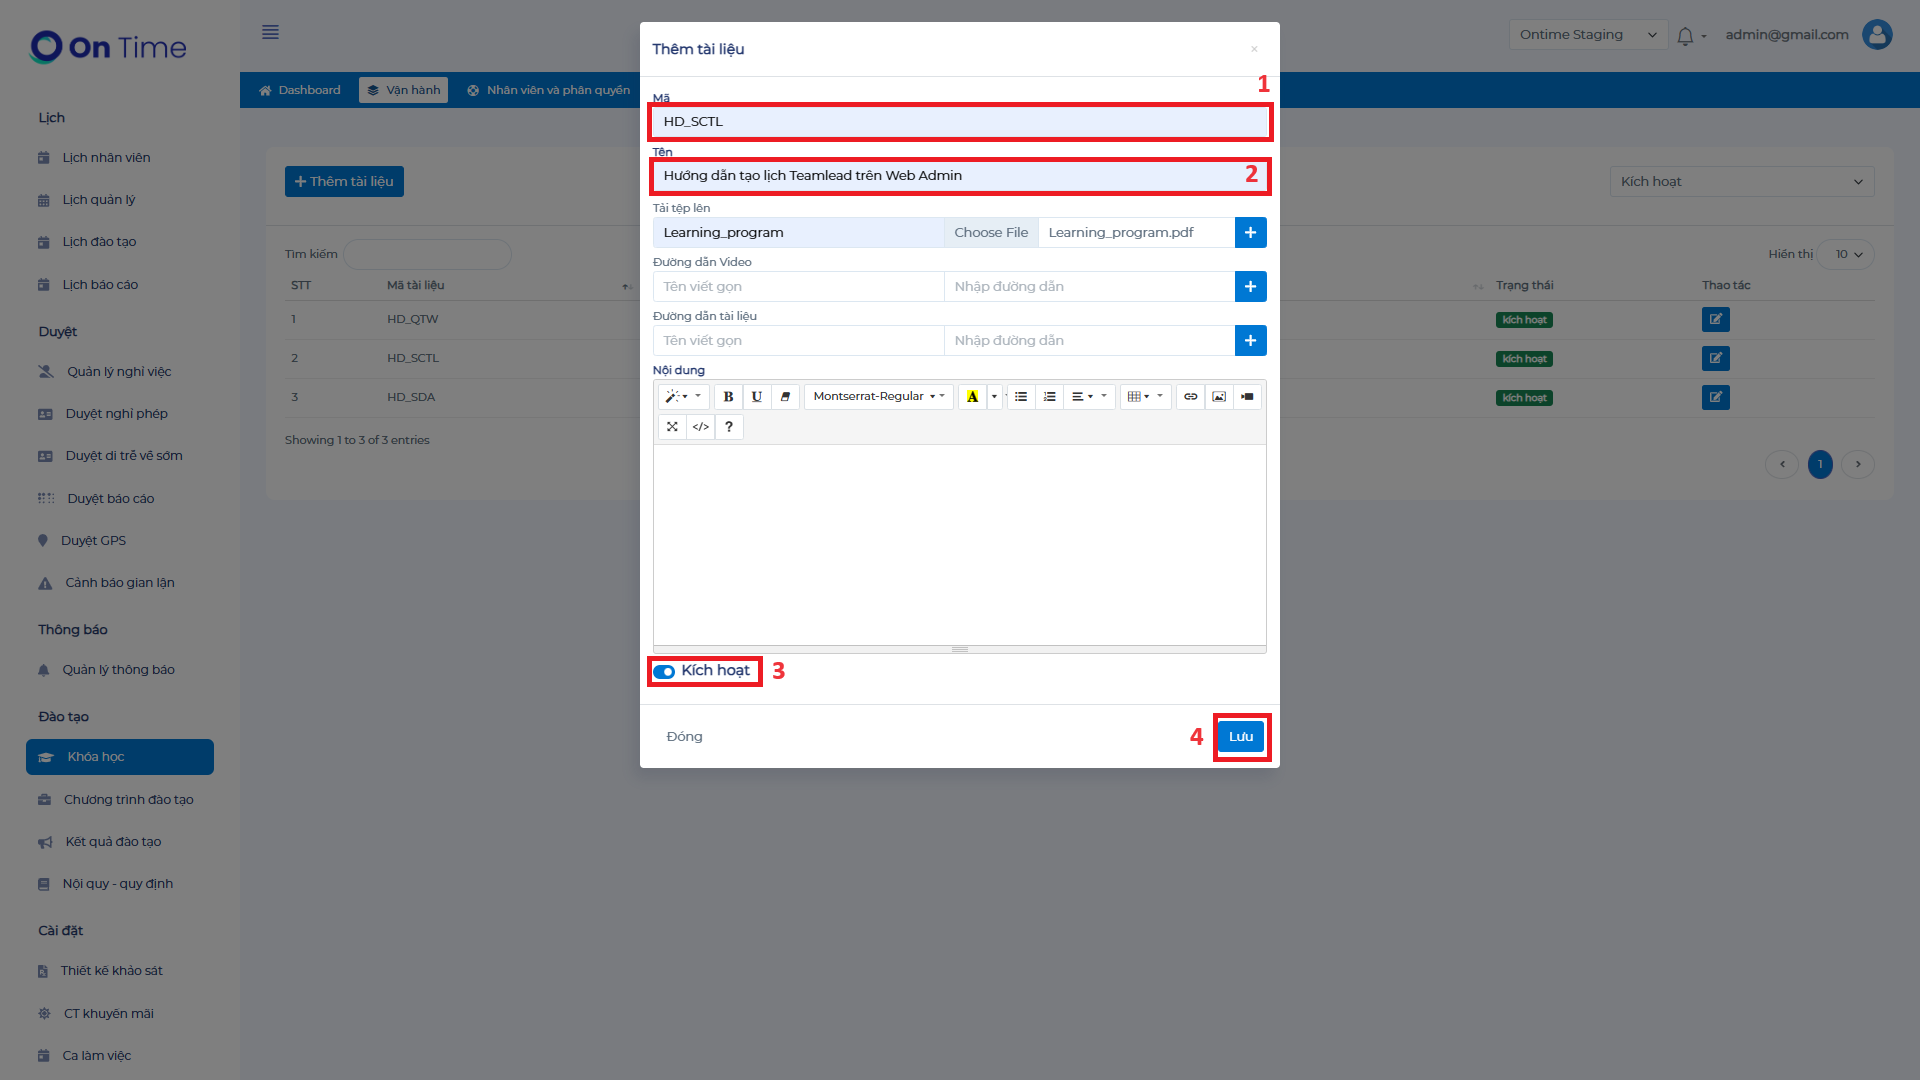Click the Đóng close button
1920x1080 pixels.
684,737
